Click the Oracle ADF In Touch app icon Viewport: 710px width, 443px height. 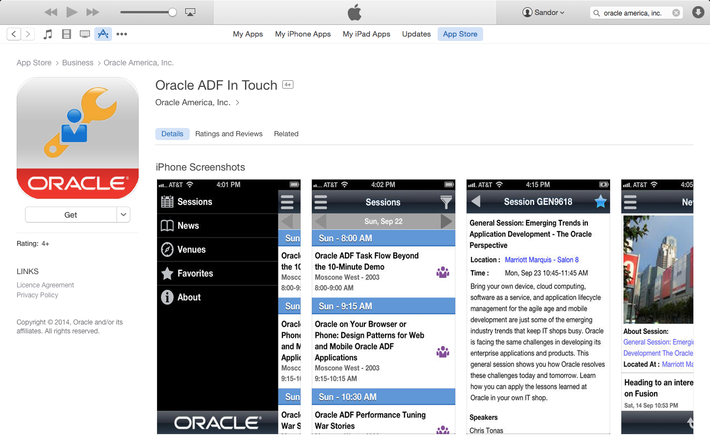point(77,138)
